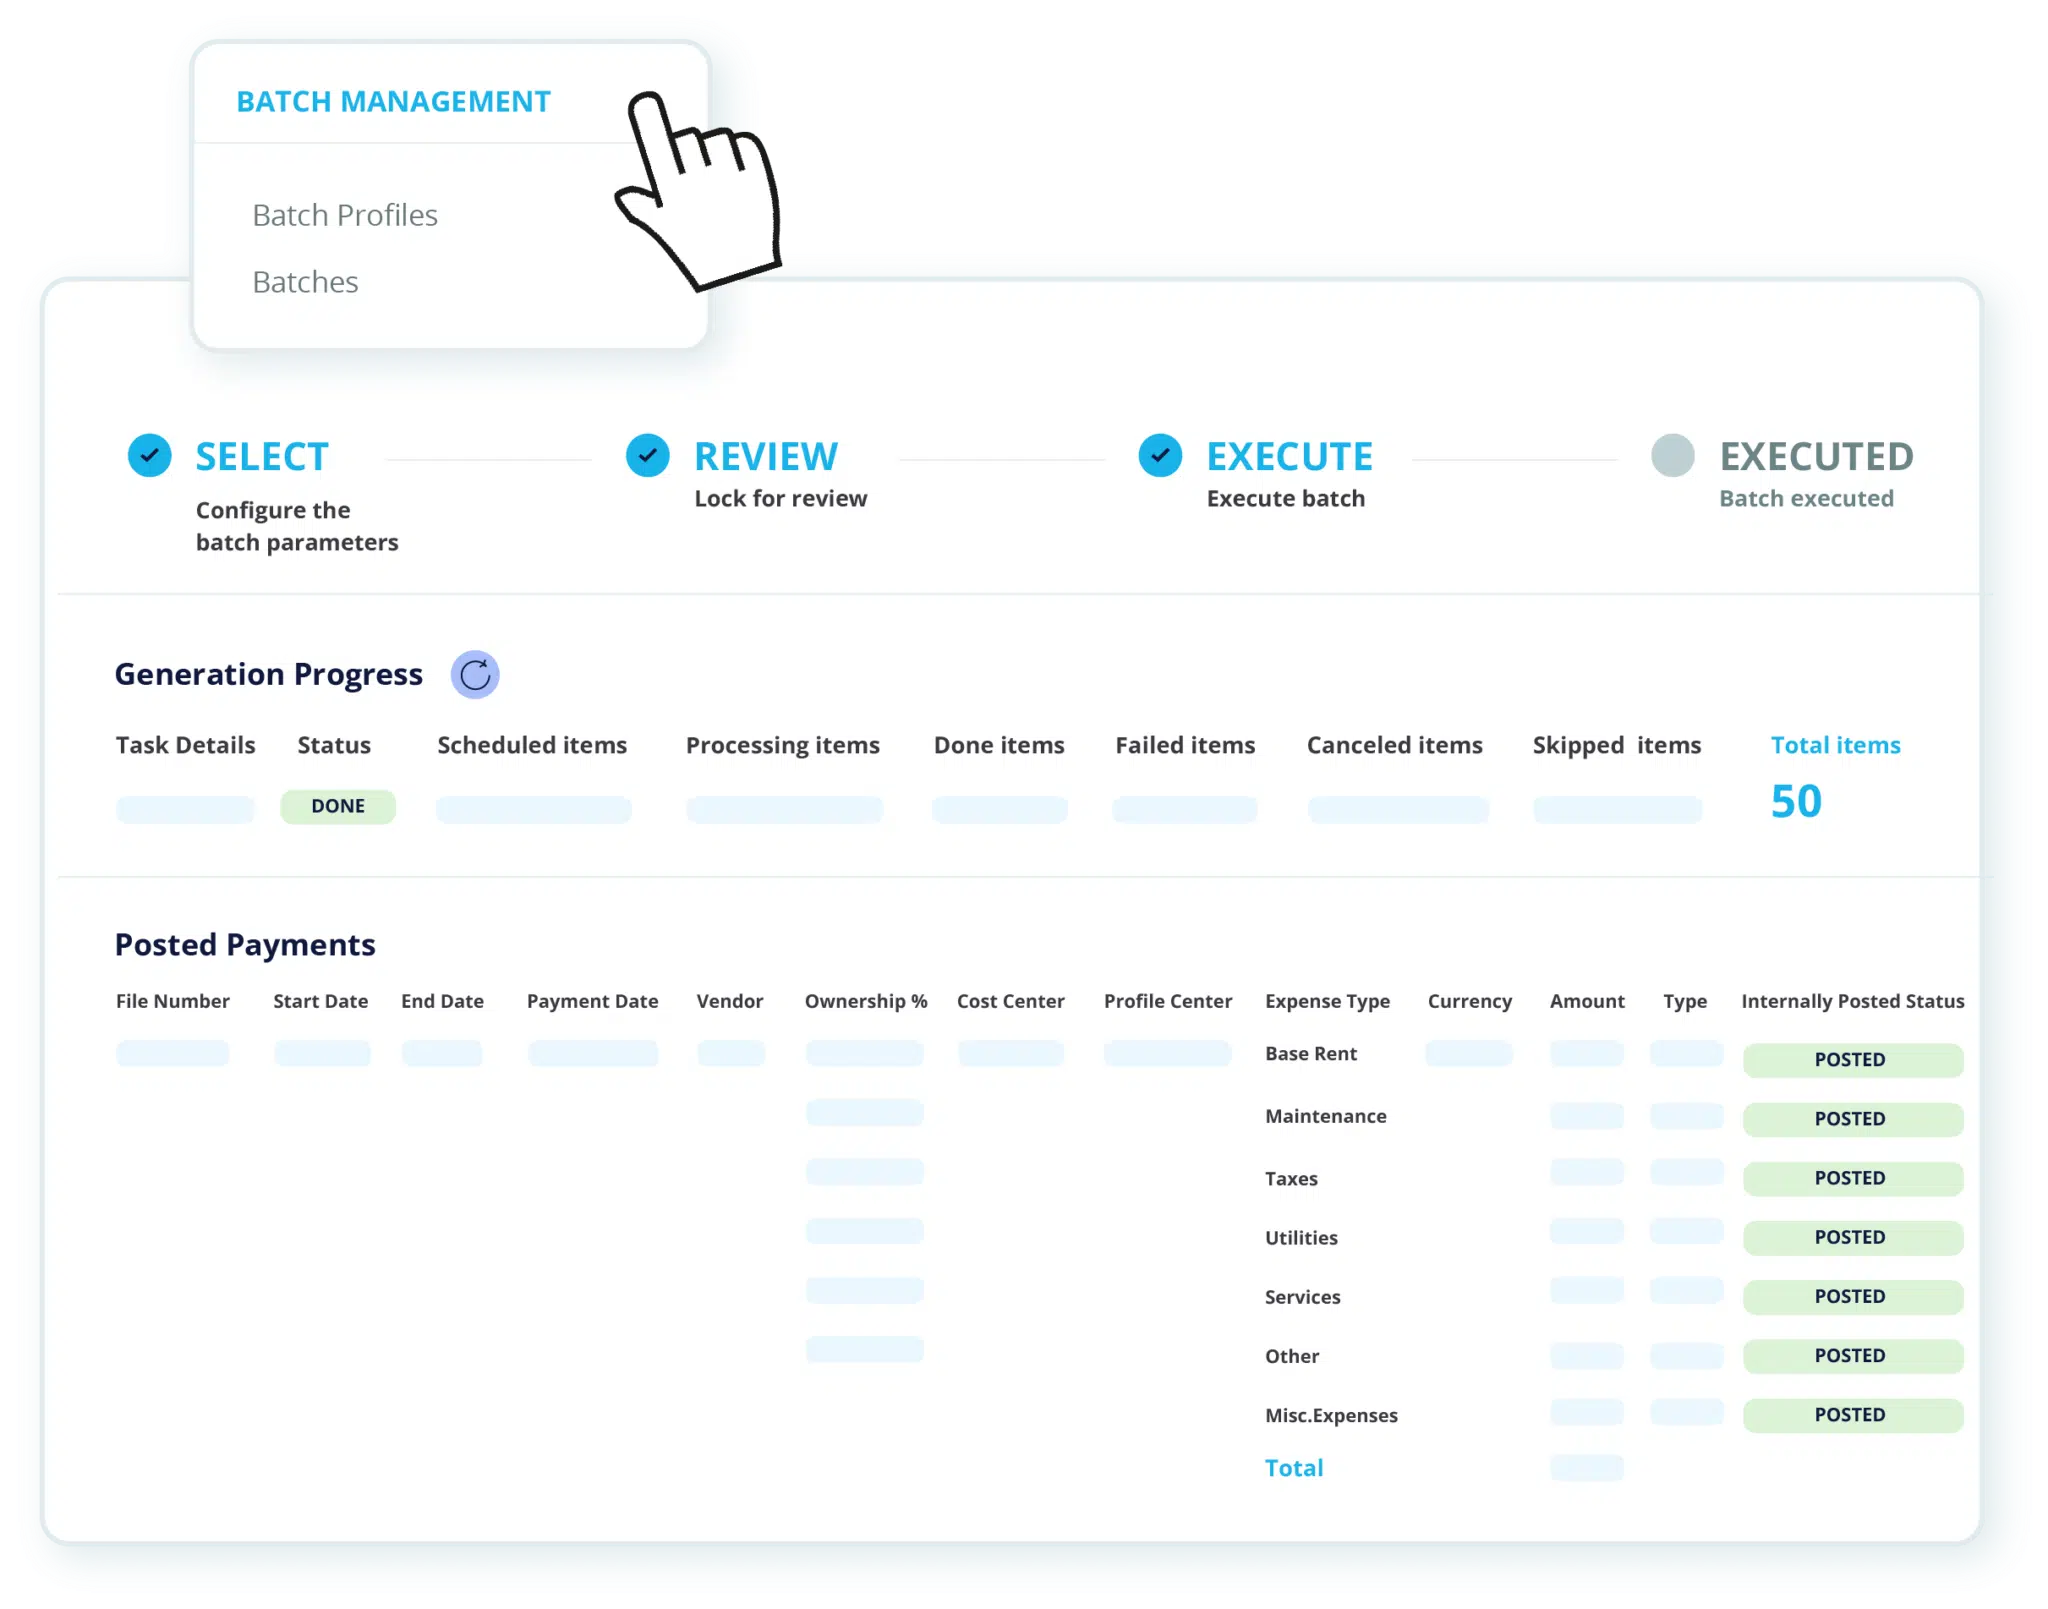Click the checkmark icon on the EXECUTE step
The height and width of the screenshot is (1609, 2048).
point(1160,455)
